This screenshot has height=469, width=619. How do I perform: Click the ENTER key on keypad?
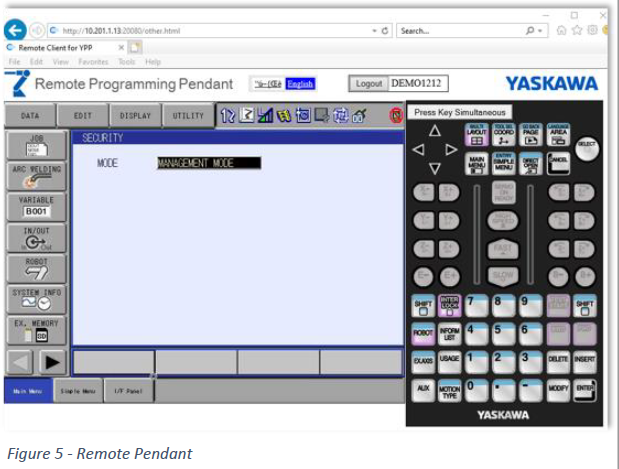585,390
